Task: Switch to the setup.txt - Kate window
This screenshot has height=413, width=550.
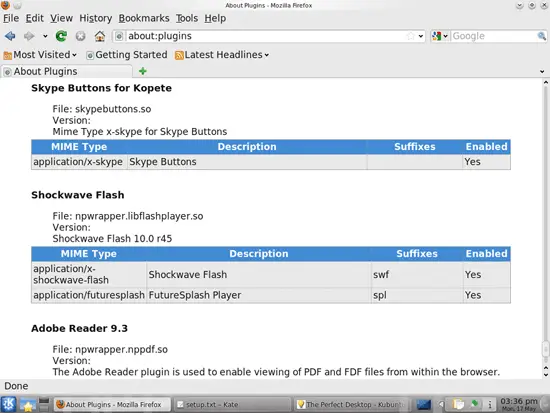Action: pyautogui.click(x=232, y=405)
